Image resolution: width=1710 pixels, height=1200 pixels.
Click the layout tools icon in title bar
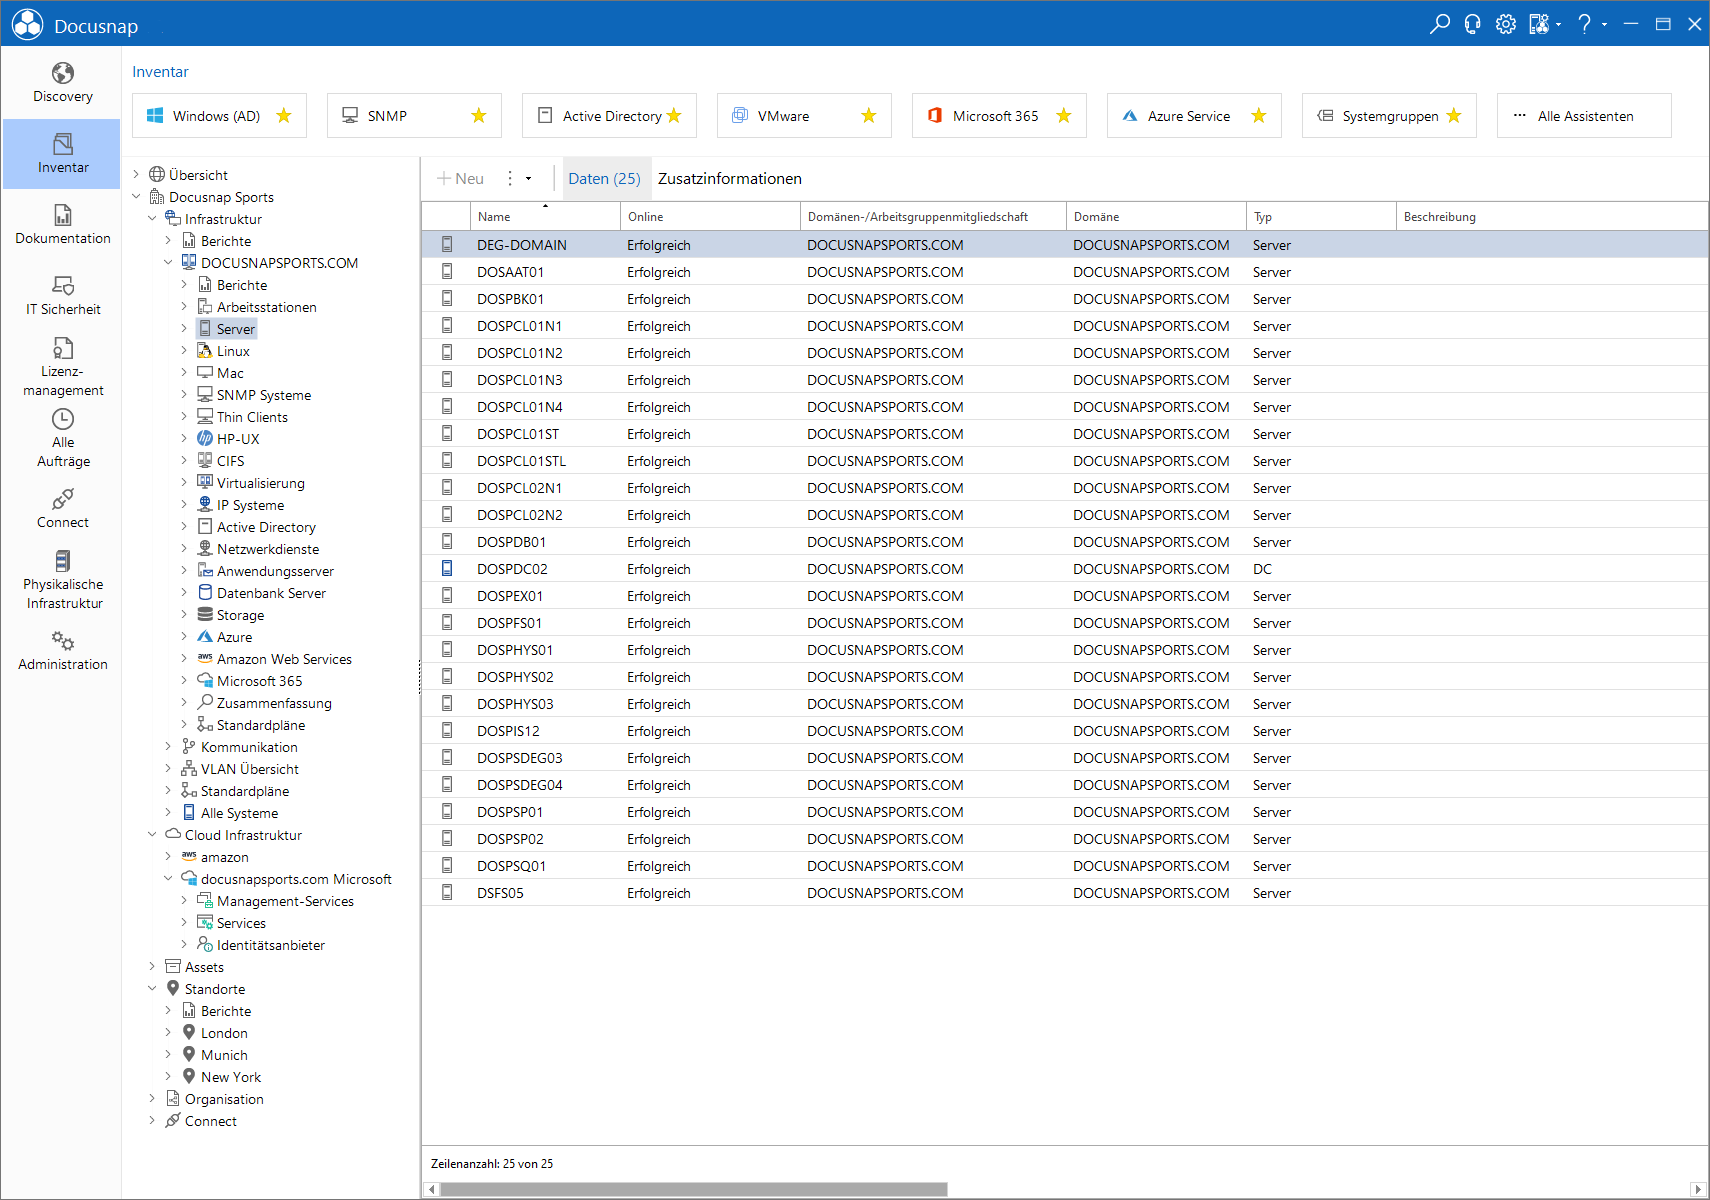[x=1539, y=24]
